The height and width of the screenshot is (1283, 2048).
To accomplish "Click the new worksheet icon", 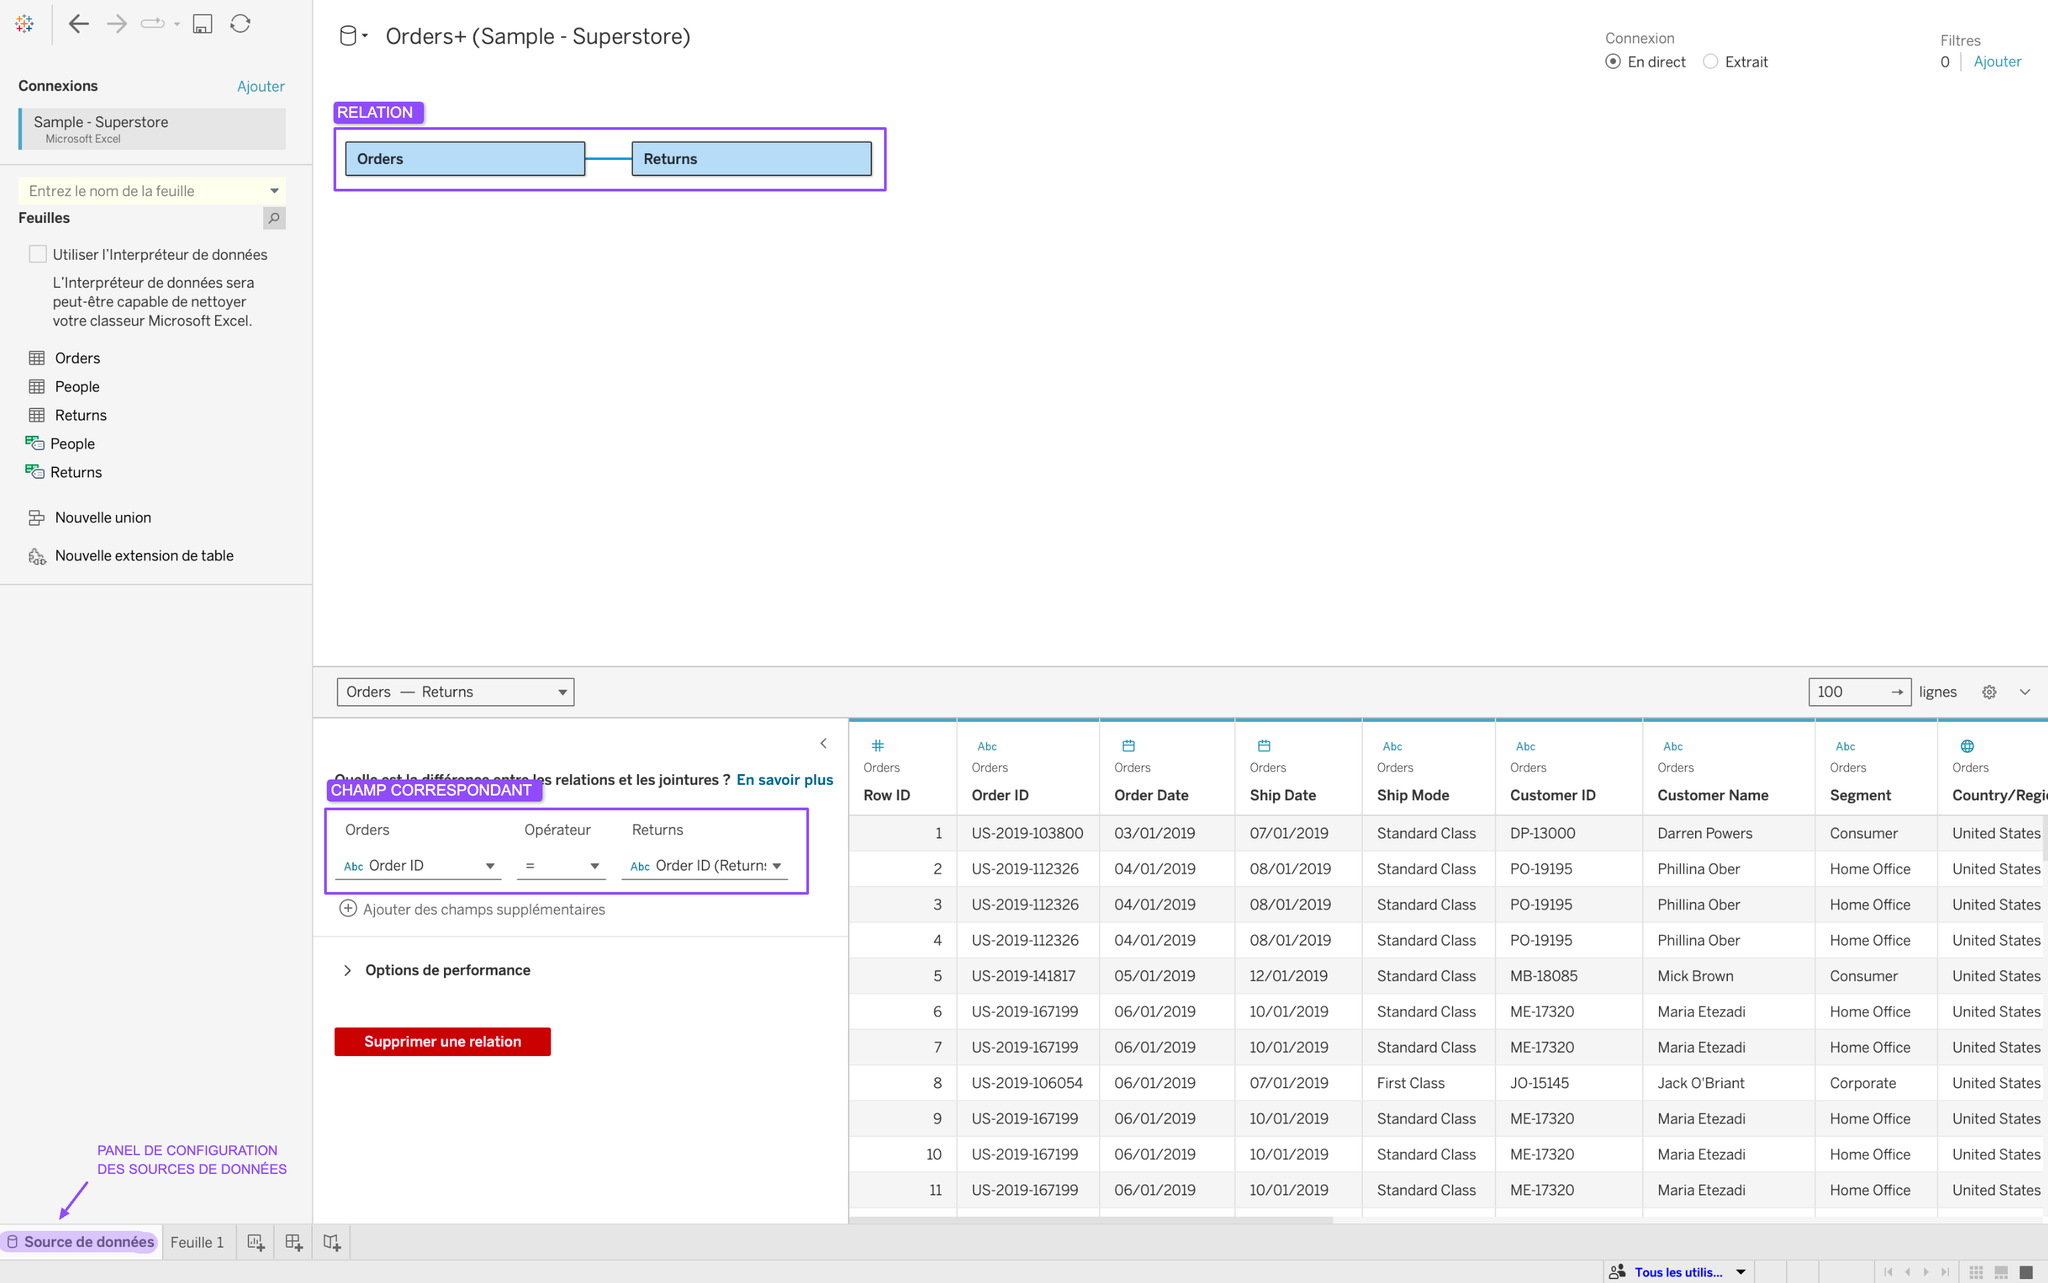I will point(256,1242).
